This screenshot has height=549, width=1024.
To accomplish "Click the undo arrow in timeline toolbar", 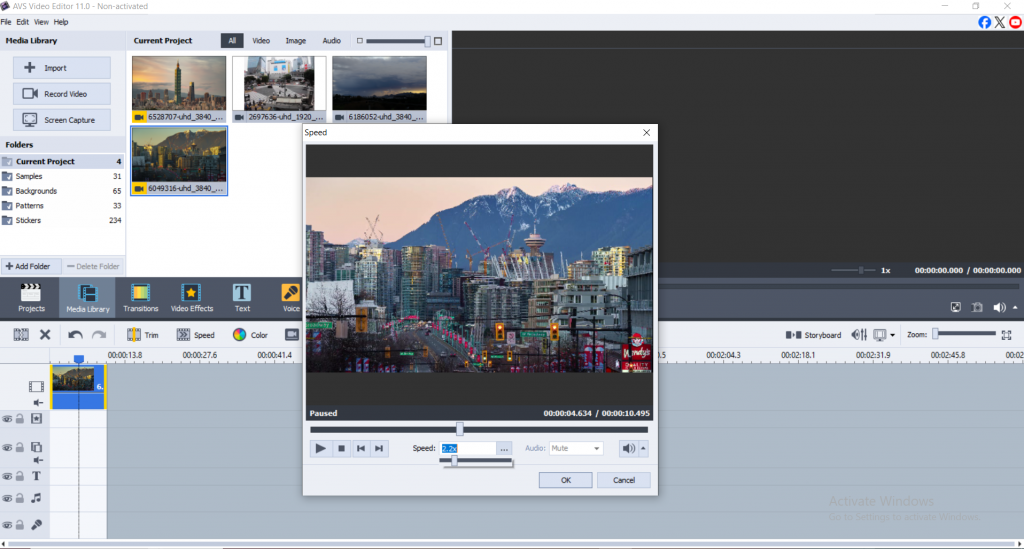I will 76,335.
